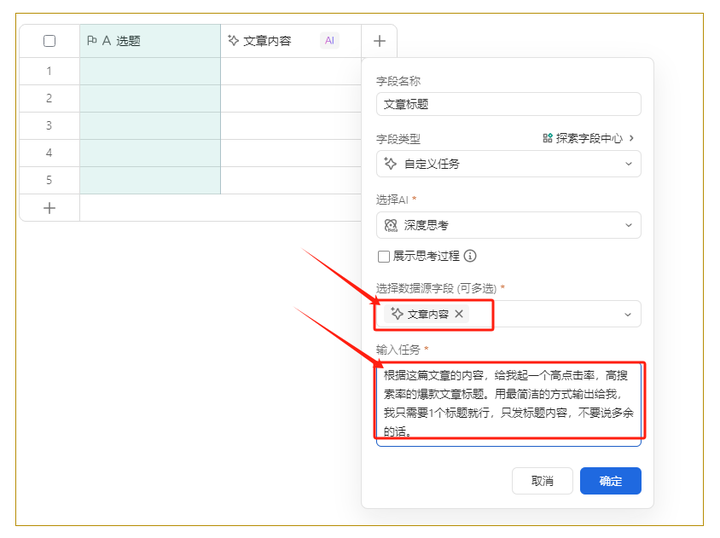Enable the 展示思考过程 checkbox
720x538 pixels.
[x=383, y=256]
